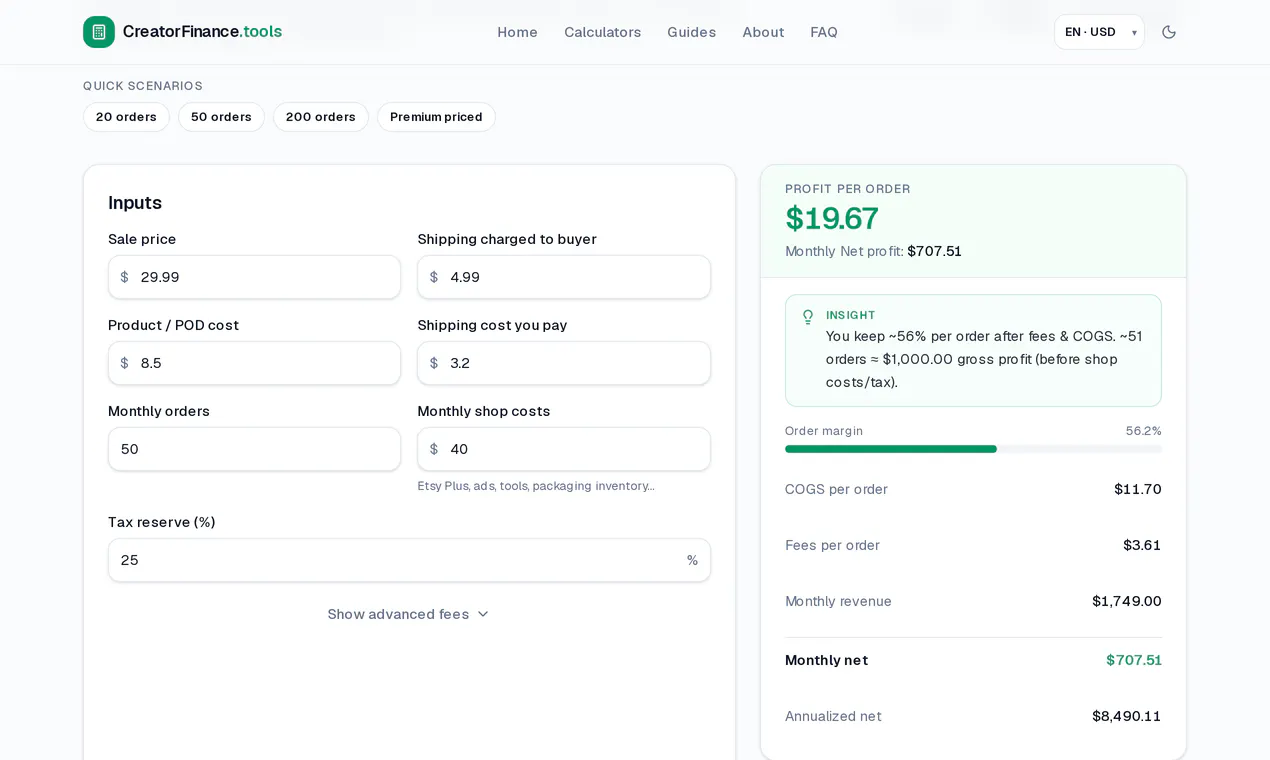
Task: Expand Show advanced fees
Action: click(409, 614)
